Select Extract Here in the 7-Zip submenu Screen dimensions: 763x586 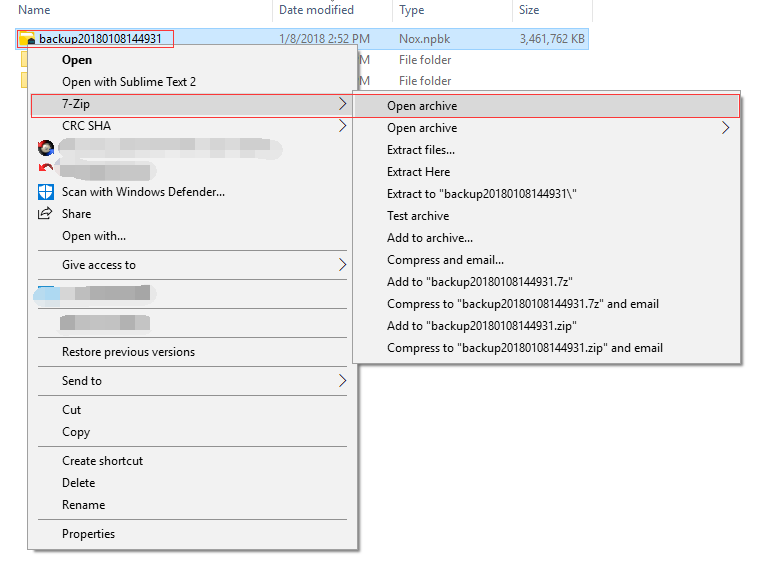pyautogui.click(x=418, y=172)
